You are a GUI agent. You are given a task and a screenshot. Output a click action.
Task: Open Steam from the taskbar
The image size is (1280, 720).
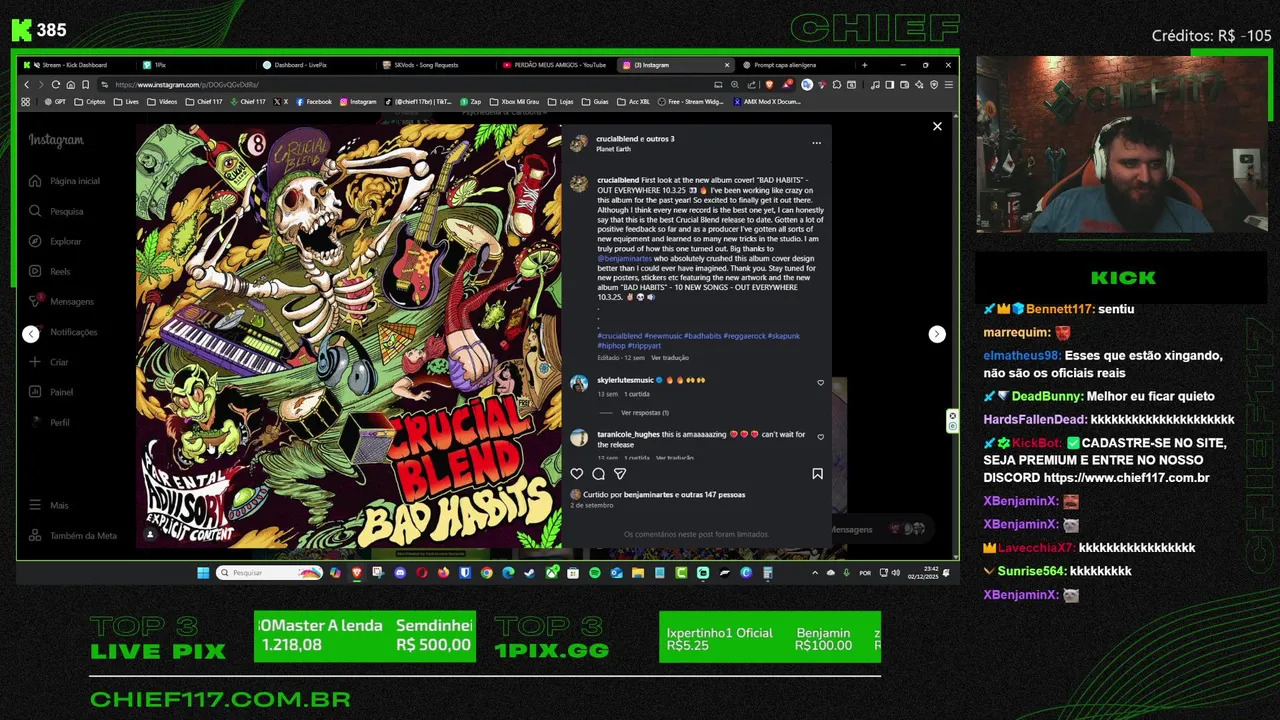[x=529, y=573]
